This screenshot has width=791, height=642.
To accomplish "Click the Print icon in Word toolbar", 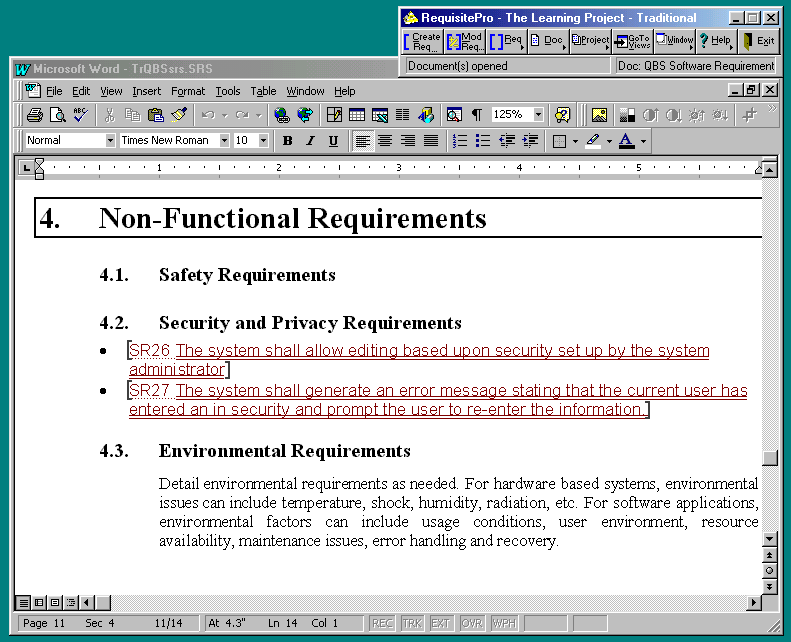I will coord(35,115).
